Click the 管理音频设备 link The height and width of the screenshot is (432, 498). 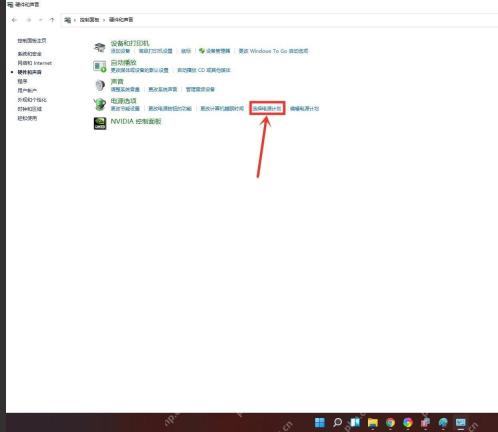click(x=200, y=89)
